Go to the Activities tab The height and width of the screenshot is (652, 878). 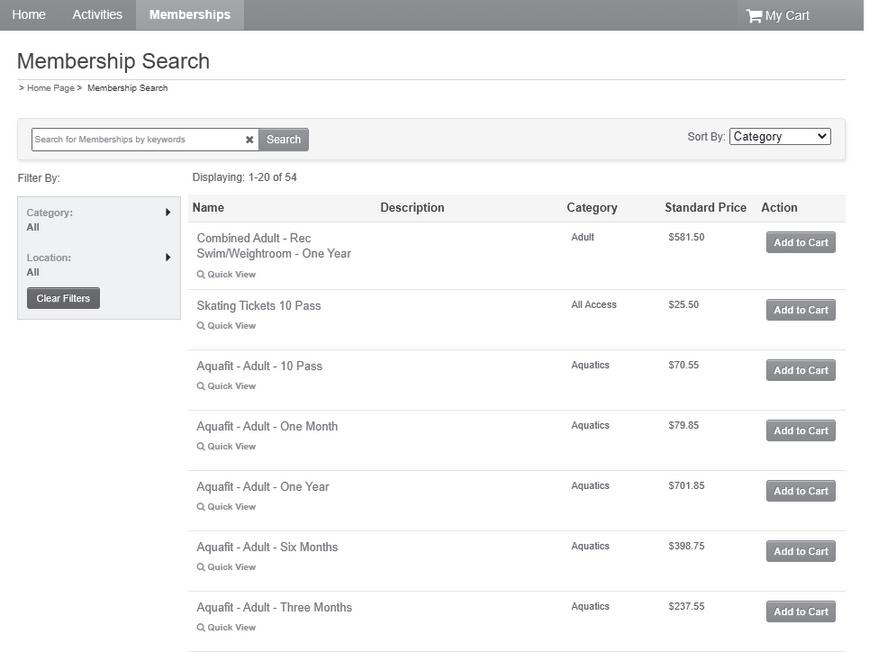97,15
